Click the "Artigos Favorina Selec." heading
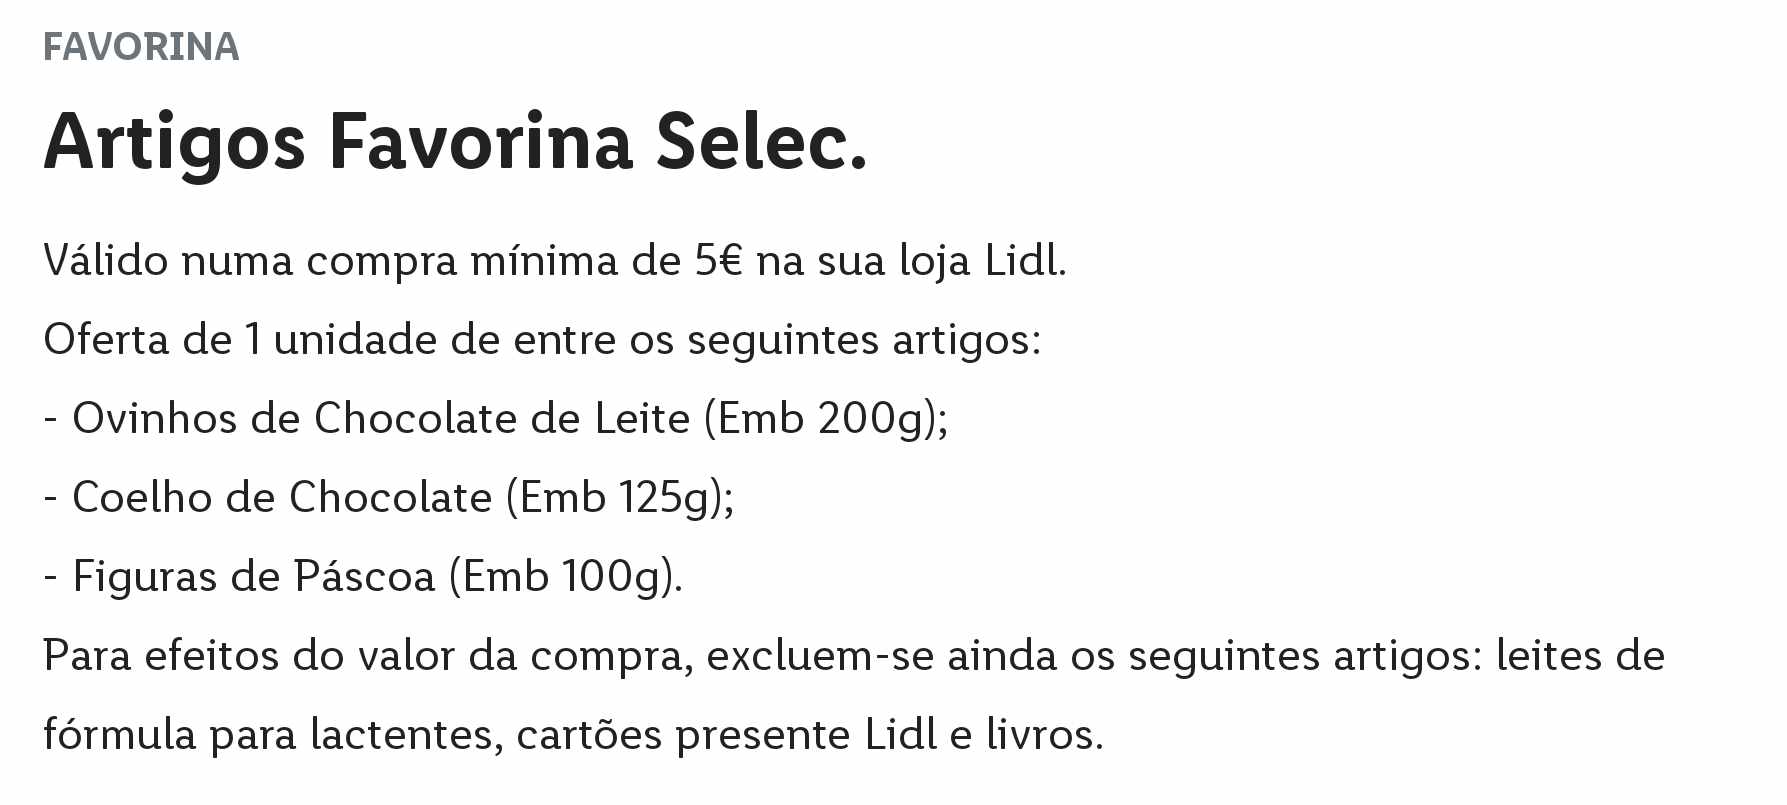The image size is (1787, 805). [455, 142]
